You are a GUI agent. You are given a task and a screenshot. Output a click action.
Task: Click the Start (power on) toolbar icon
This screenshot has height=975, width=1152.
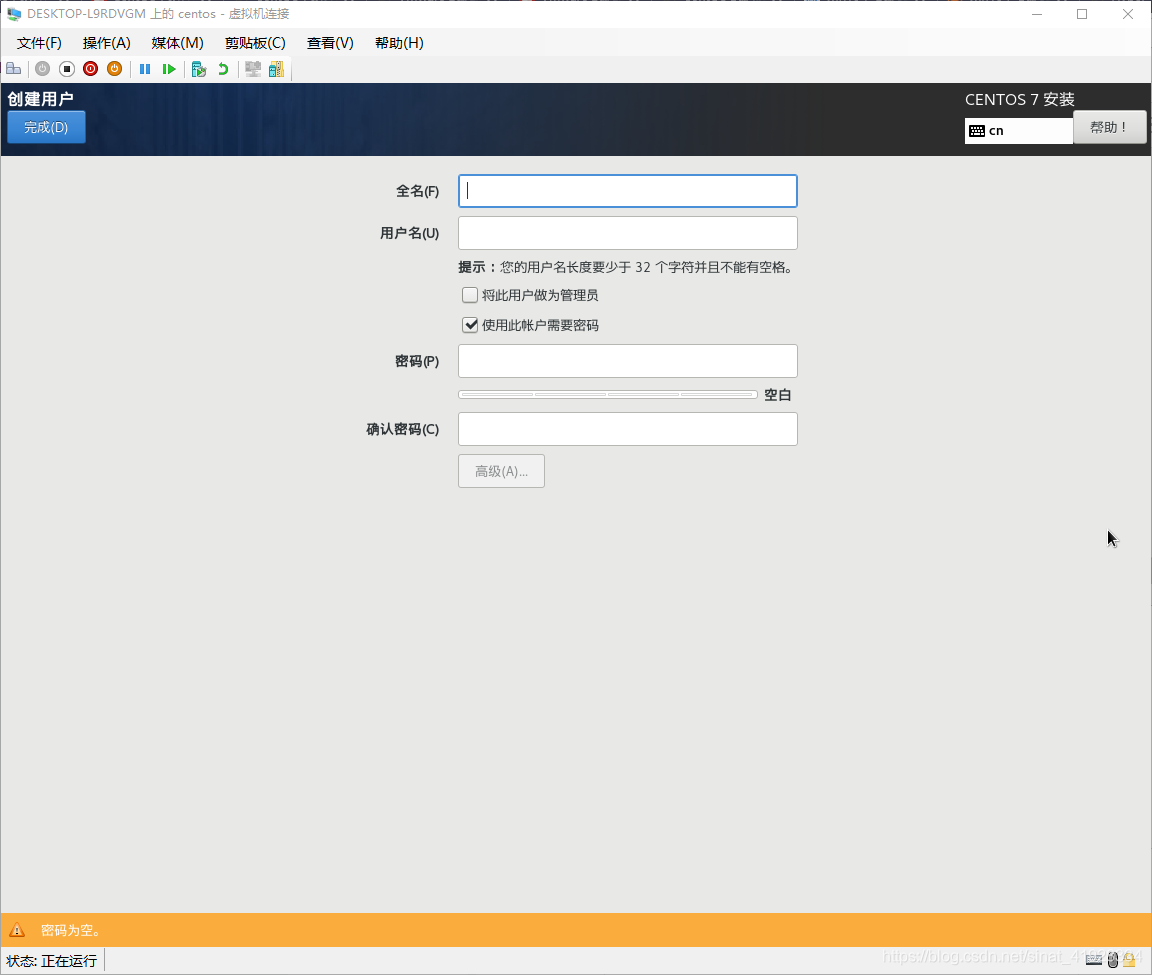click(43, 69)
